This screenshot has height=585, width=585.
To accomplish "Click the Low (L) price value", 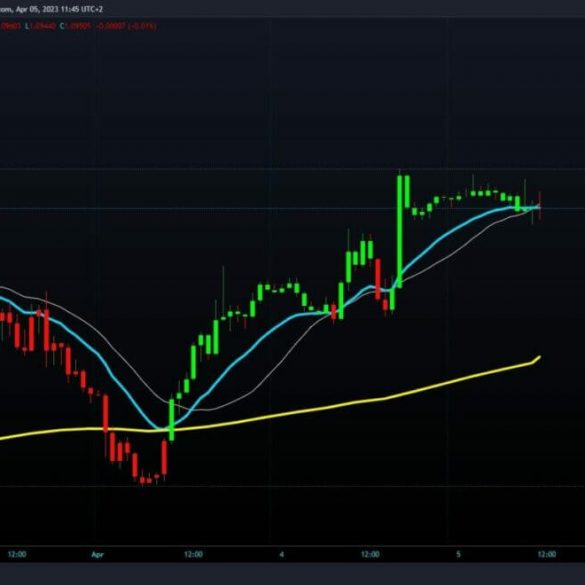I will [x=43, y=26].
